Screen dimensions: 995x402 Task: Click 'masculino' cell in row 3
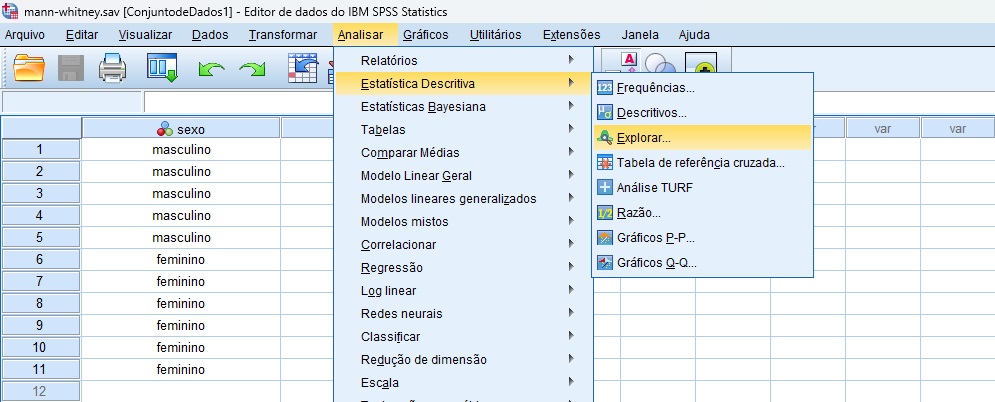[x=181, y=193]
